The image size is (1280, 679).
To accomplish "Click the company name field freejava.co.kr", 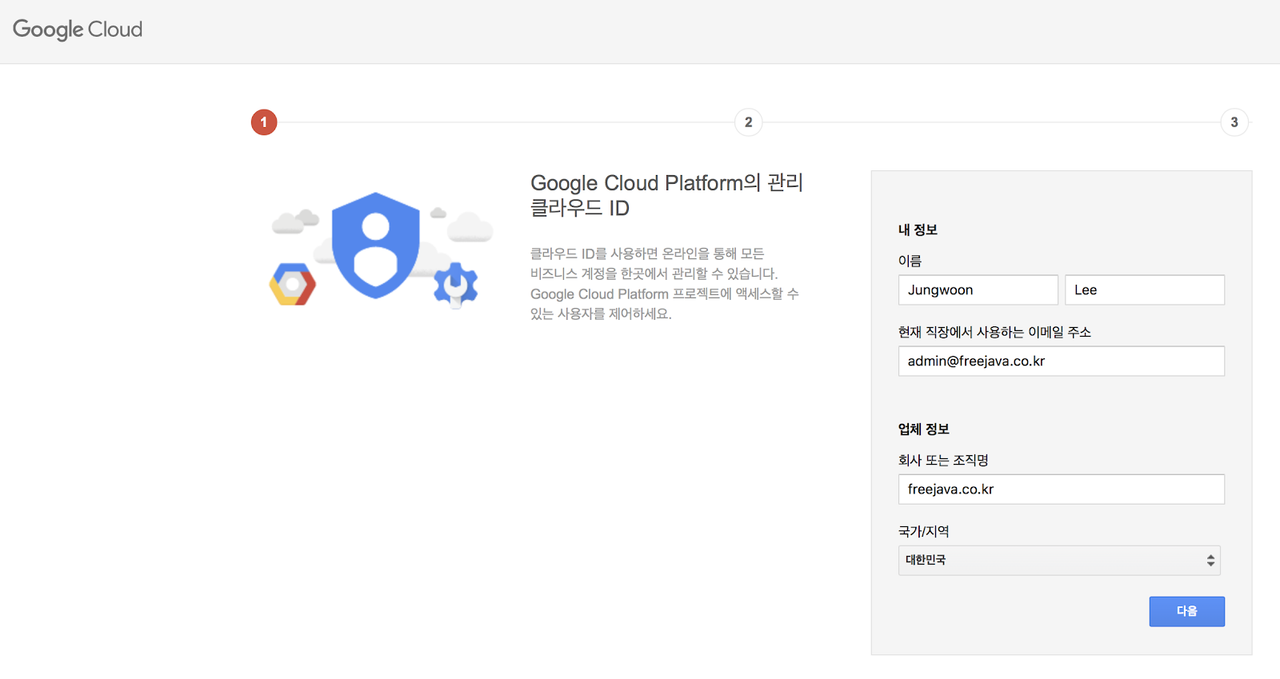I will click(1062, 489).
